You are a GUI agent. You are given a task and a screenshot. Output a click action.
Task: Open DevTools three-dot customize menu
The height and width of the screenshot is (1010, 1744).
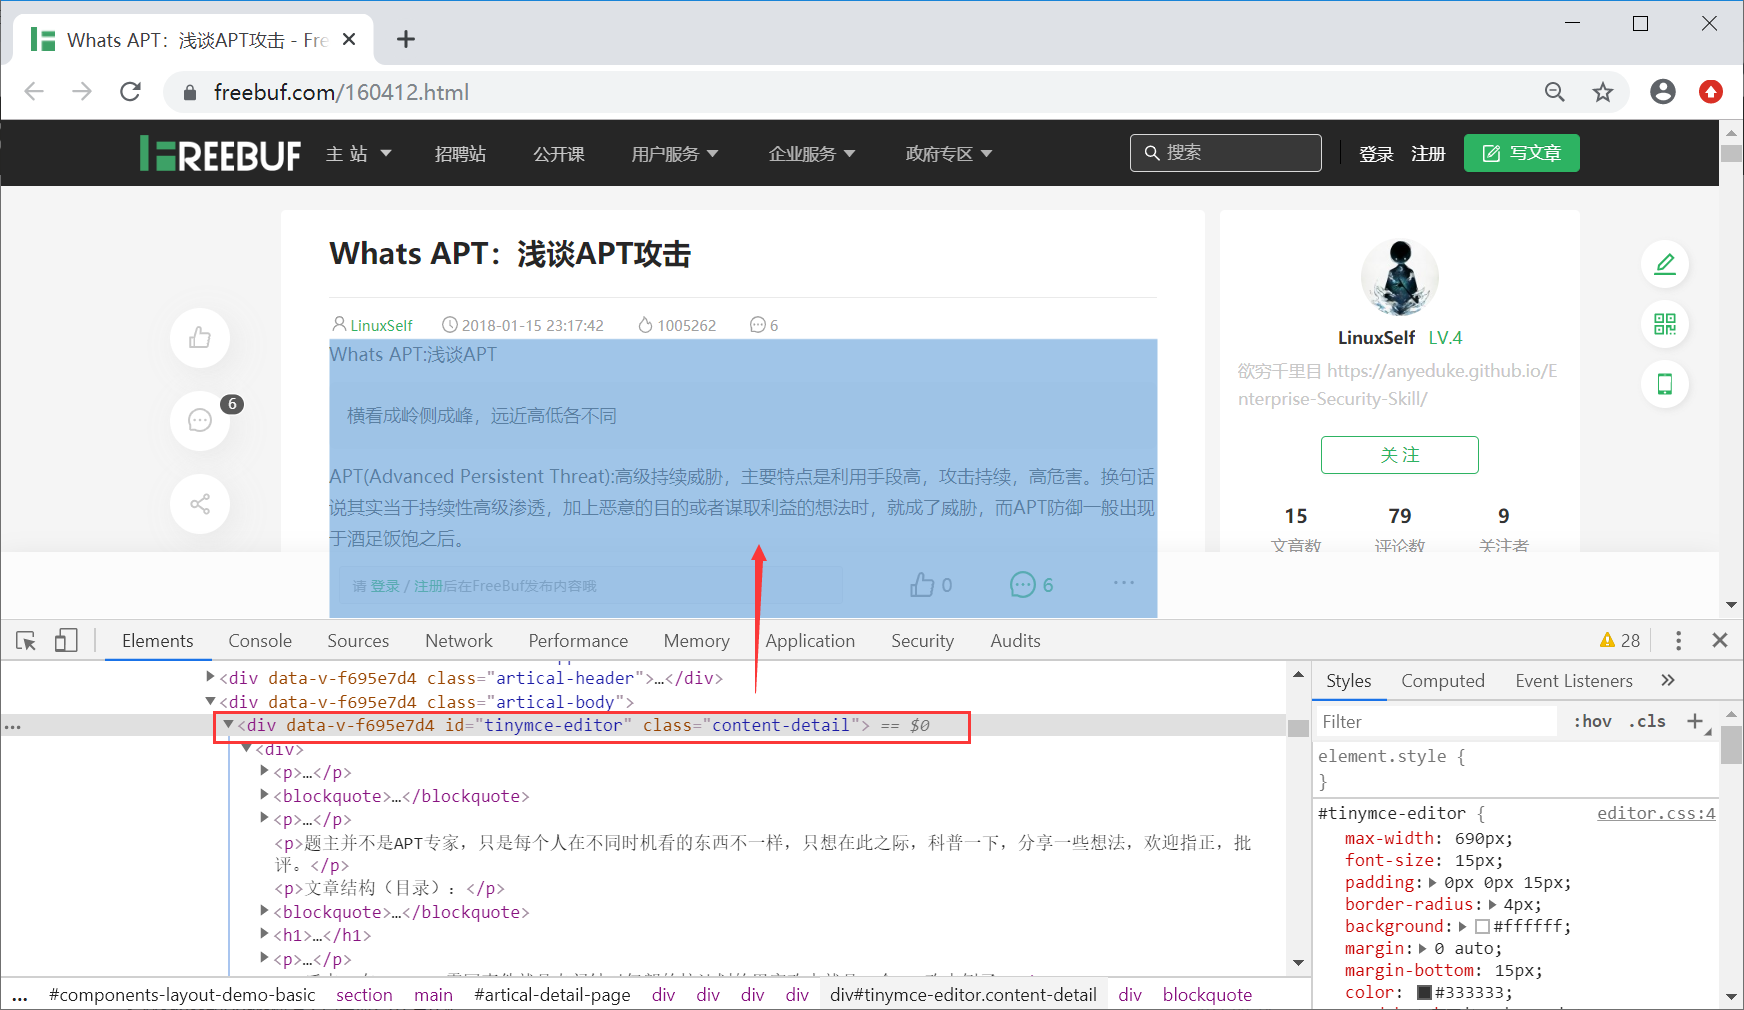coord(1678,641)
